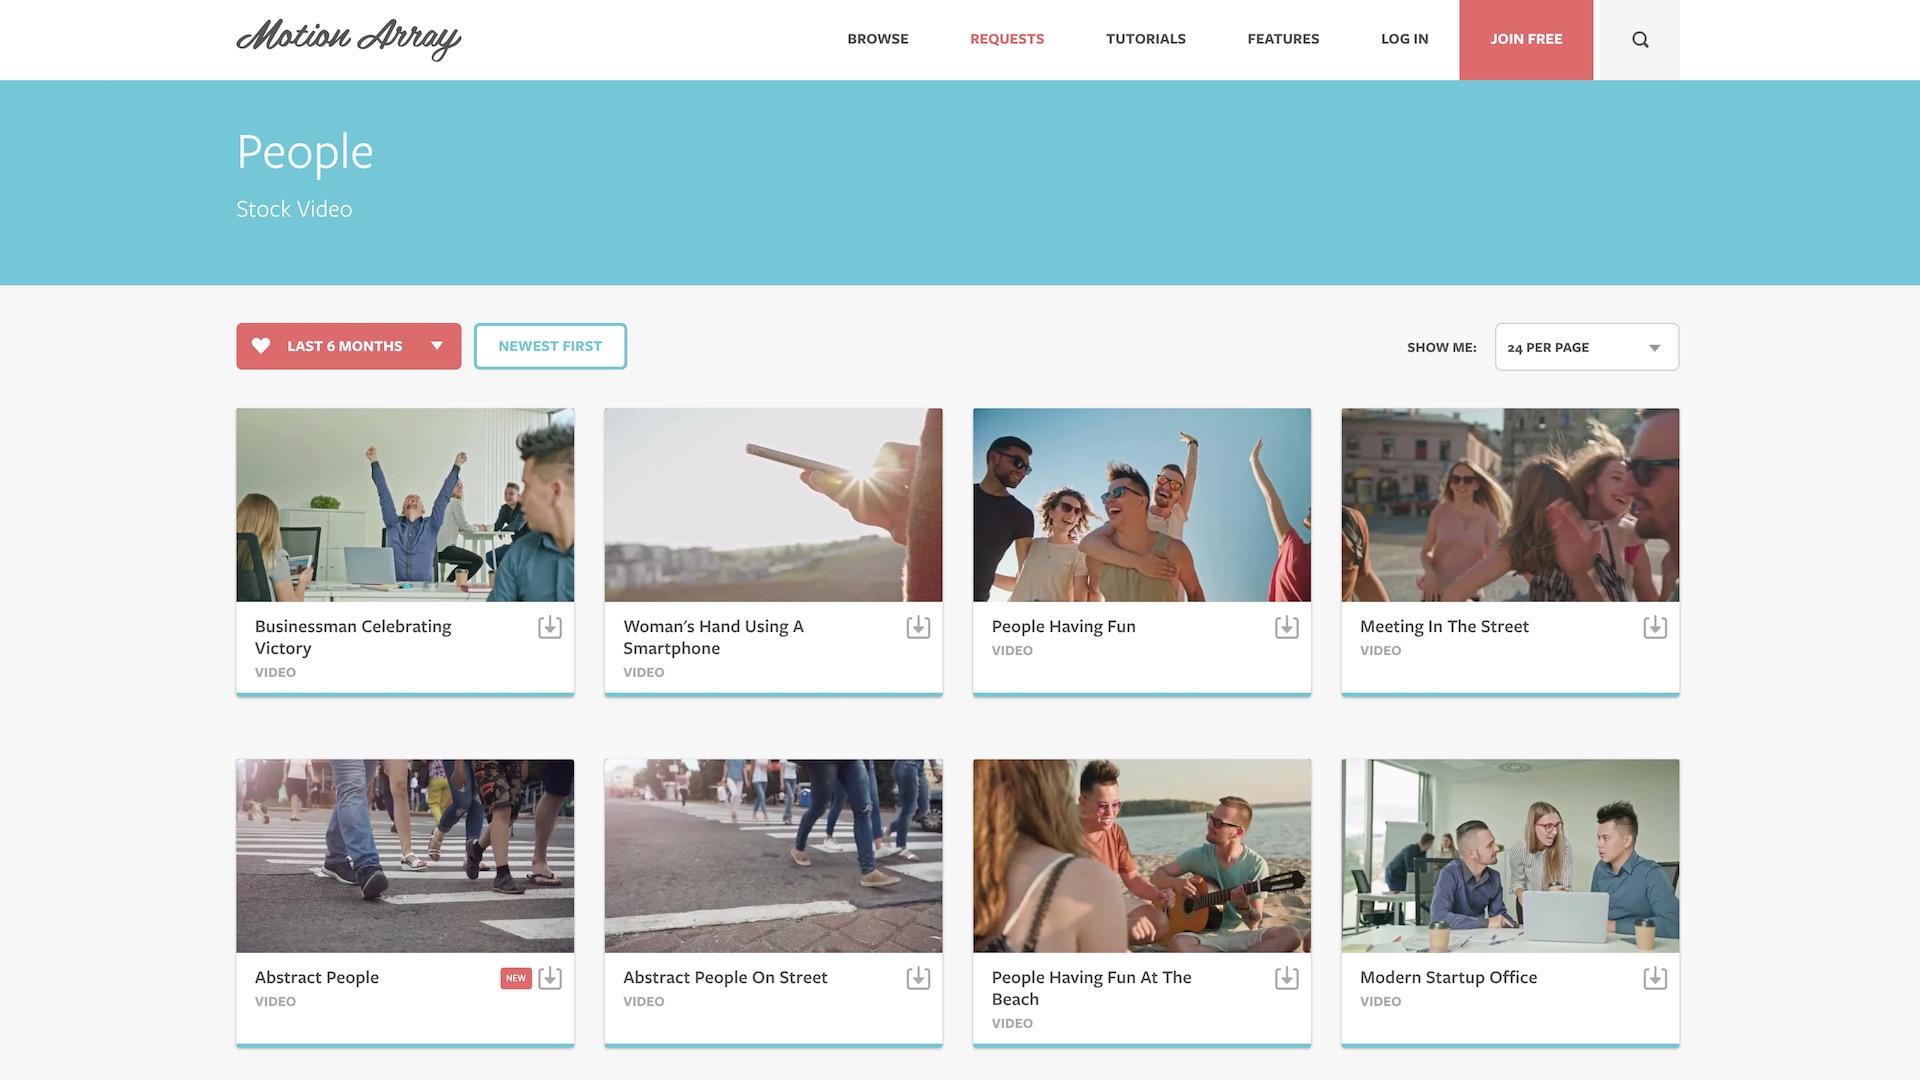Open People Having Fun title link
This screenshot has width=1920, height=1080.
tap(1063, 626)
